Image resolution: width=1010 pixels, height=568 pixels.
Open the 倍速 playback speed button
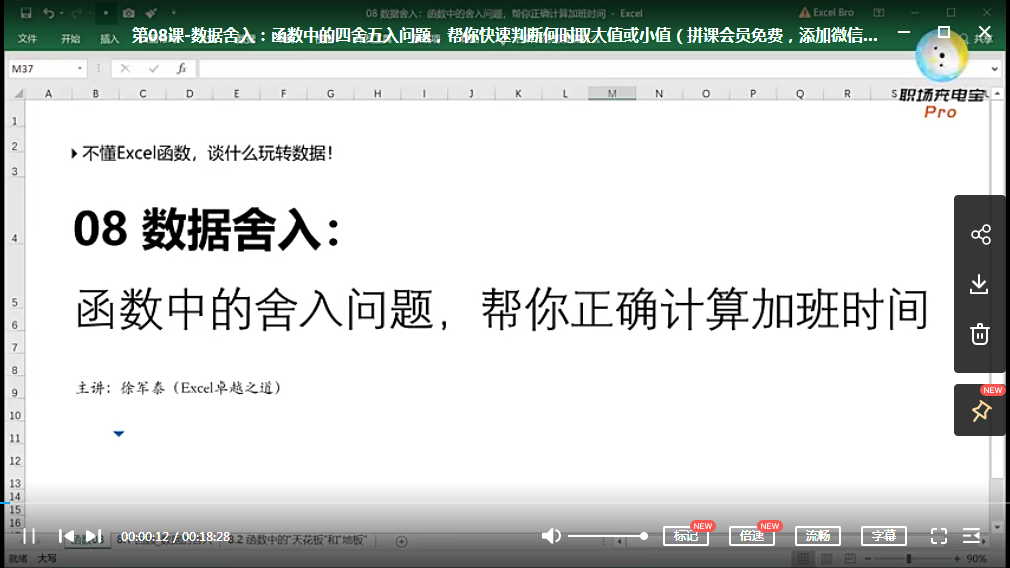(752, 536)
